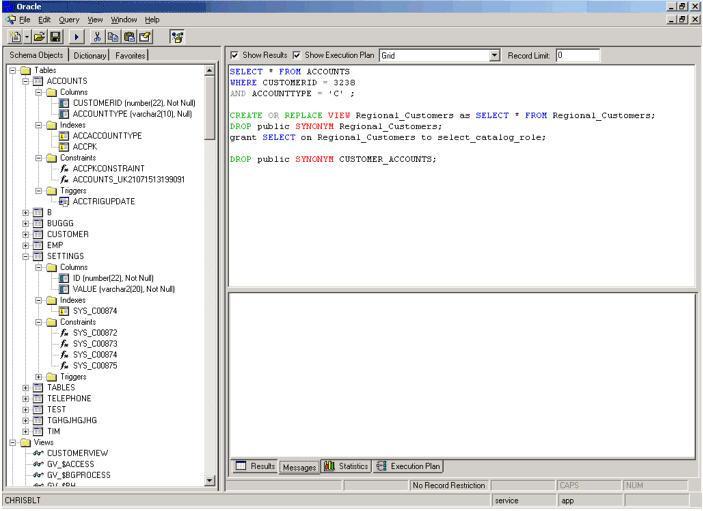Select the ACCOUNTS table icon
703x511 pixels.
[x=39, y=81]
